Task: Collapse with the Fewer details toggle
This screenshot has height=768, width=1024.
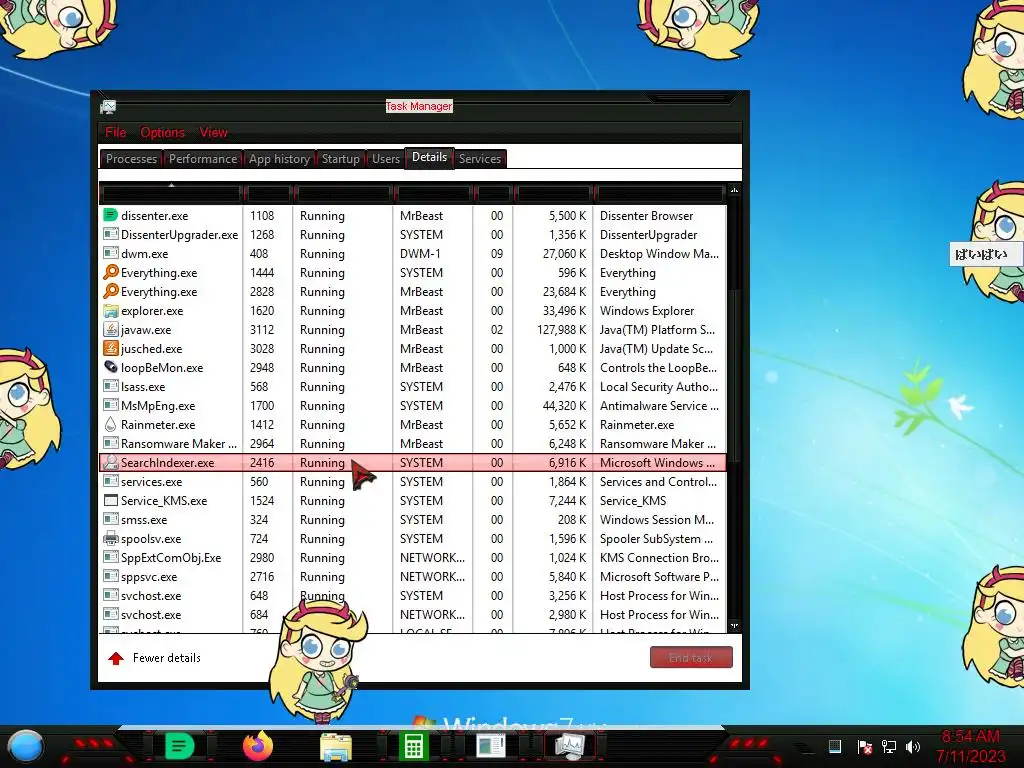Action: point(154,658)
